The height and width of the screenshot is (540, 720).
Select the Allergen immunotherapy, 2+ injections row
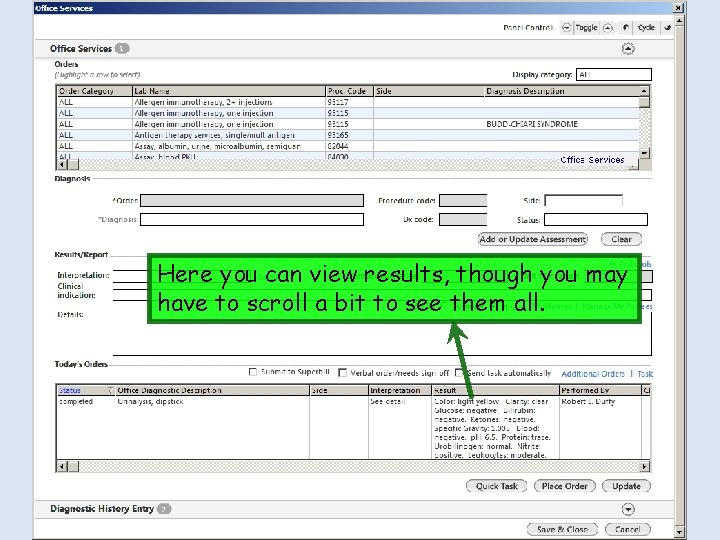click(x=348, y=102)
